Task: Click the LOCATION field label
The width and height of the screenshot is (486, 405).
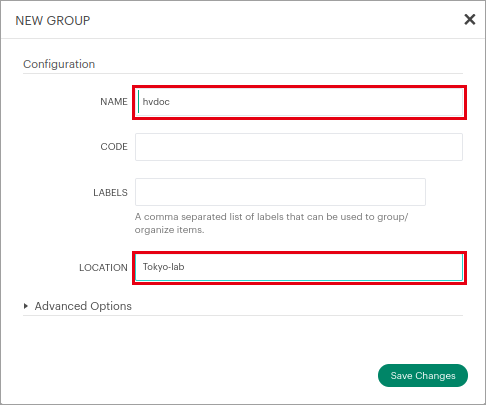Action: (103, 268)
